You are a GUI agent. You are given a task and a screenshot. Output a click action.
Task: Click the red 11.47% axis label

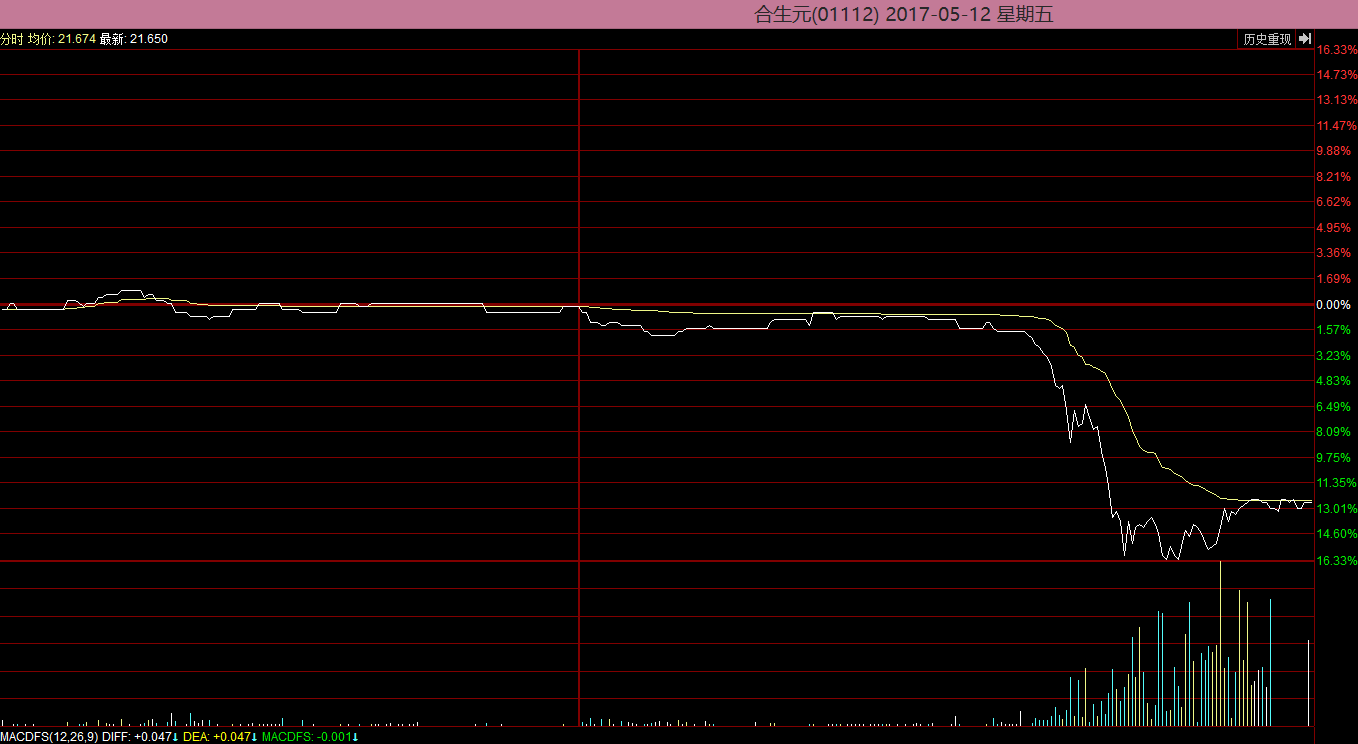pyautogui.click(x=1337, y=126)
